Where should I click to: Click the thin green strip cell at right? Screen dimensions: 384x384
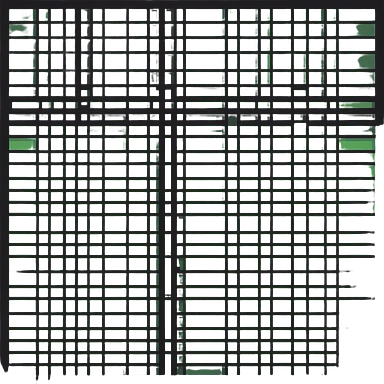click(x=356, y=105)
